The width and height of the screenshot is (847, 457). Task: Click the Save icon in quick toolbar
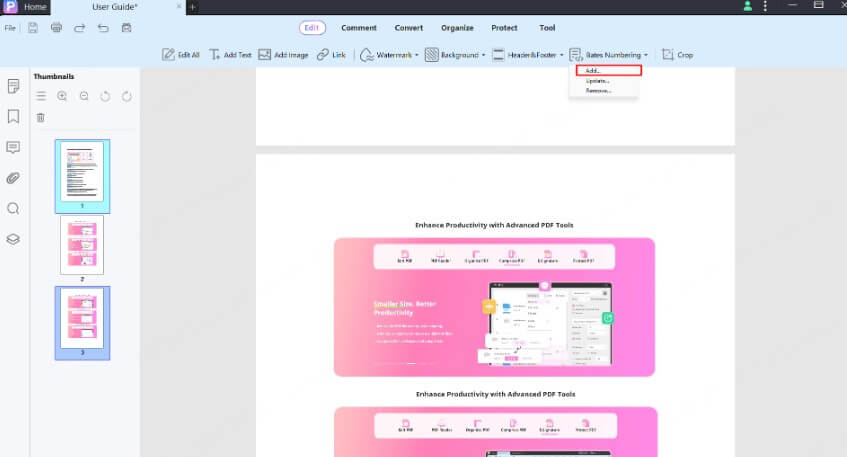coord(33,28)
